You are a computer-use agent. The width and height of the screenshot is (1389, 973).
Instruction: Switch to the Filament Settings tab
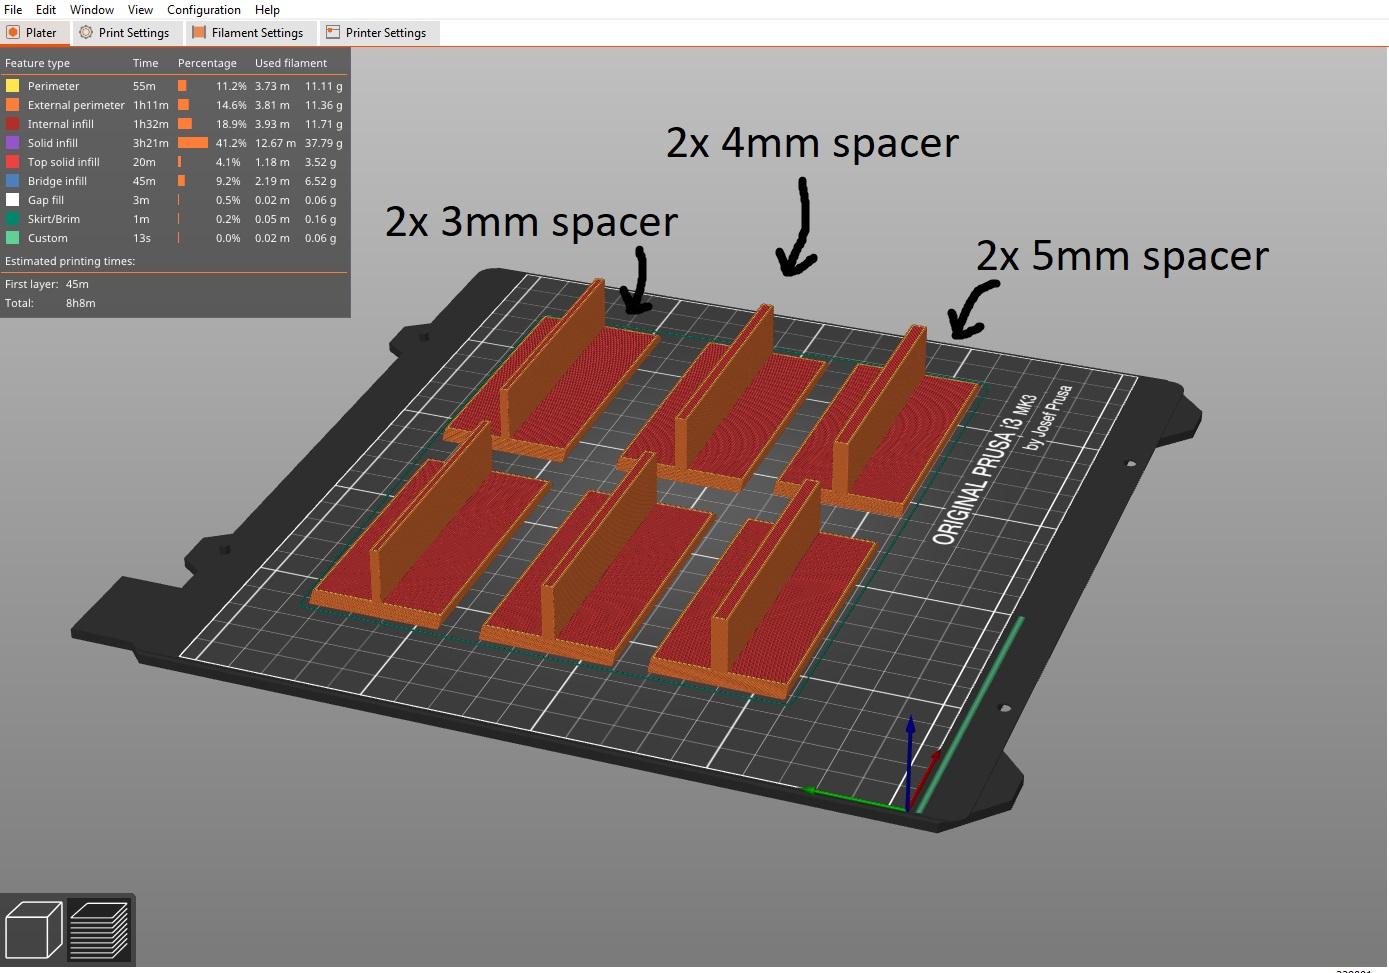(249, 32)
